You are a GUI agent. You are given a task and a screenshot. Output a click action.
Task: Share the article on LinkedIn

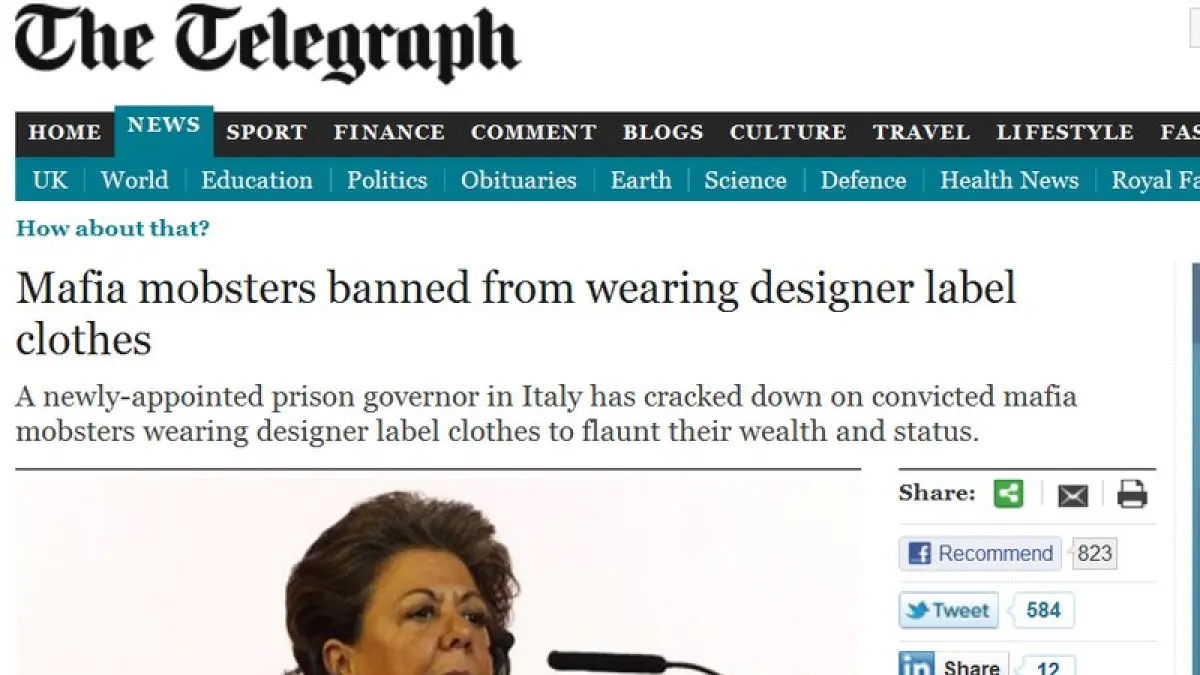[953, 664]
